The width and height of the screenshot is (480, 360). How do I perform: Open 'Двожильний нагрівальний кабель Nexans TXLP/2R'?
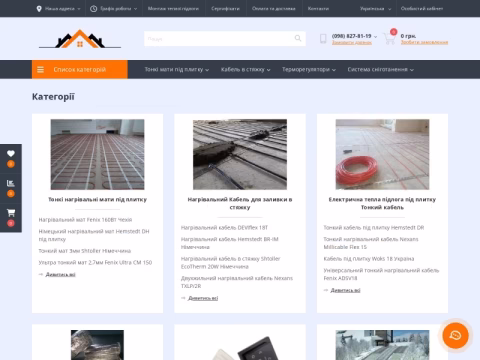(237, 282)
